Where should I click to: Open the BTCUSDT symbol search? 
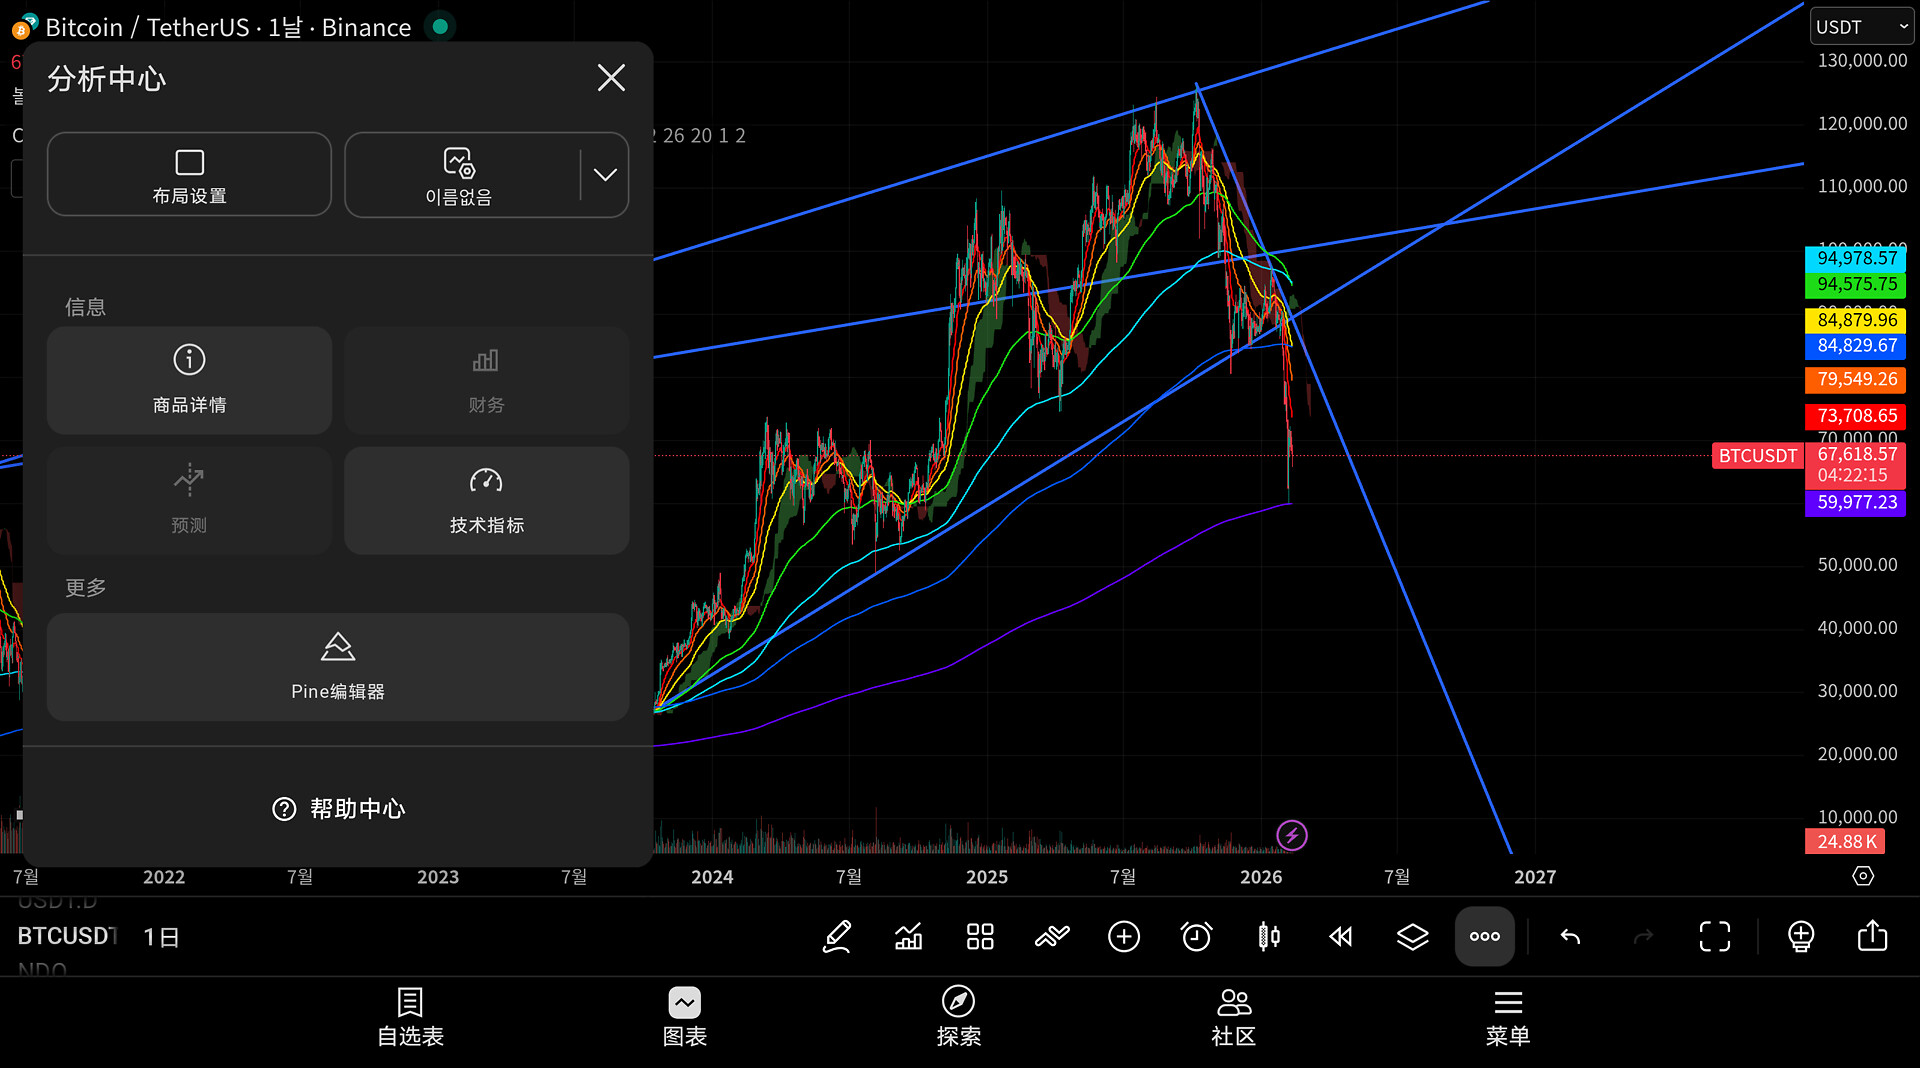[x=66, y=937]
